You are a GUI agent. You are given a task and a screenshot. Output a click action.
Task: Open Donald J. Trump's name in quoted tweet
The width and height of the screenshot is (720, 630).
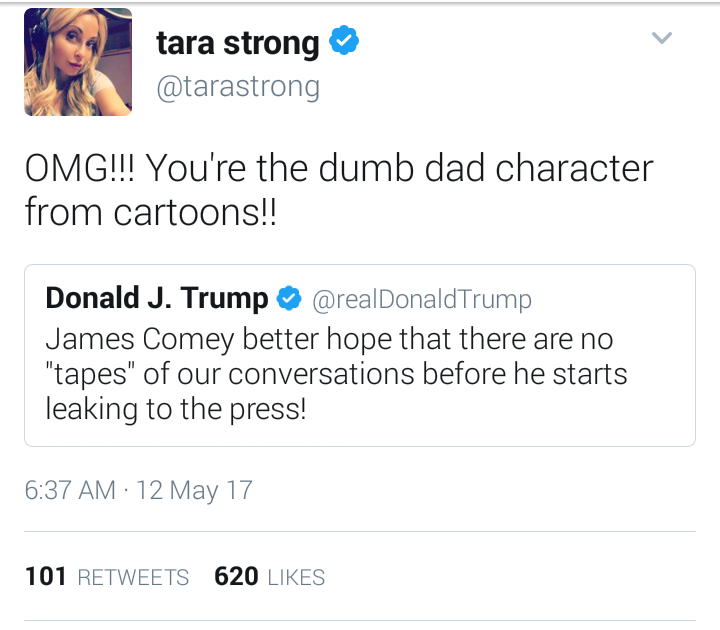point(157,298)
